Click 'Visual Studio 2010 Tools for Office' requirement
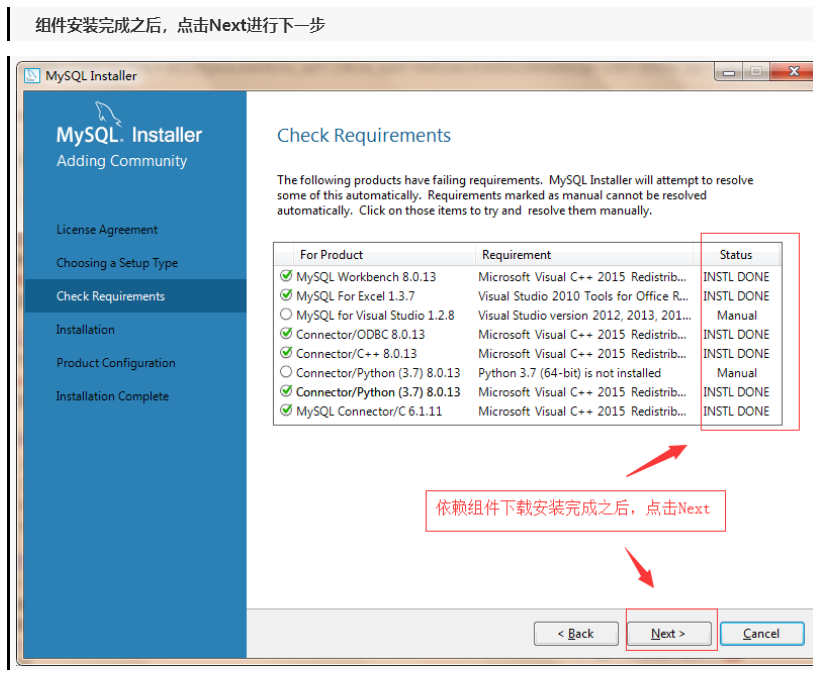This screenshot has width=813, height=678. coord(583,296)
